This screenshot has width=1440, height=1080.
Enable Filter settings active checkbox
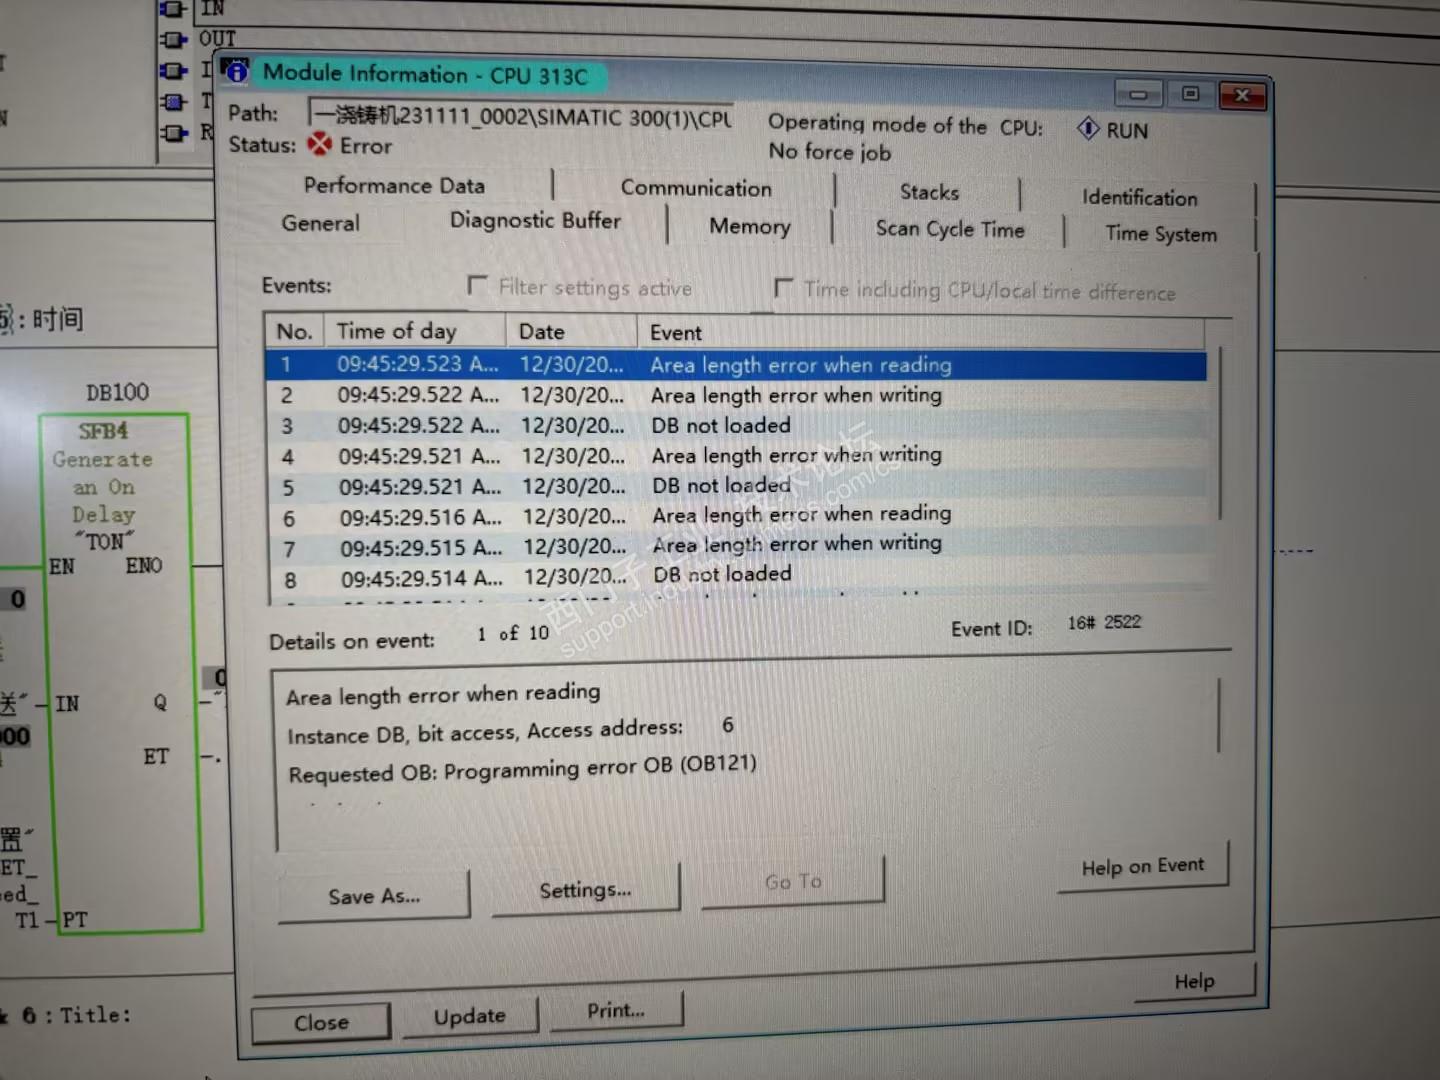tap(478, 286)
